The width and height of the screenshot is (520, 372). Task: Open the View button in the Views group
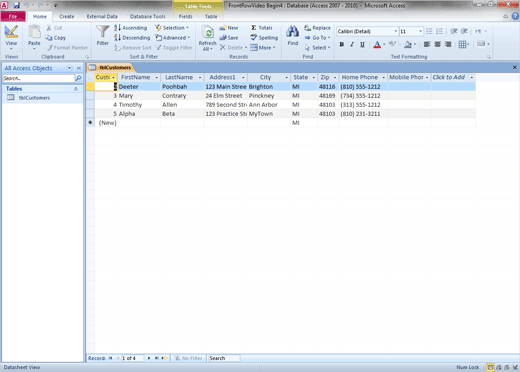coord(11,37)
